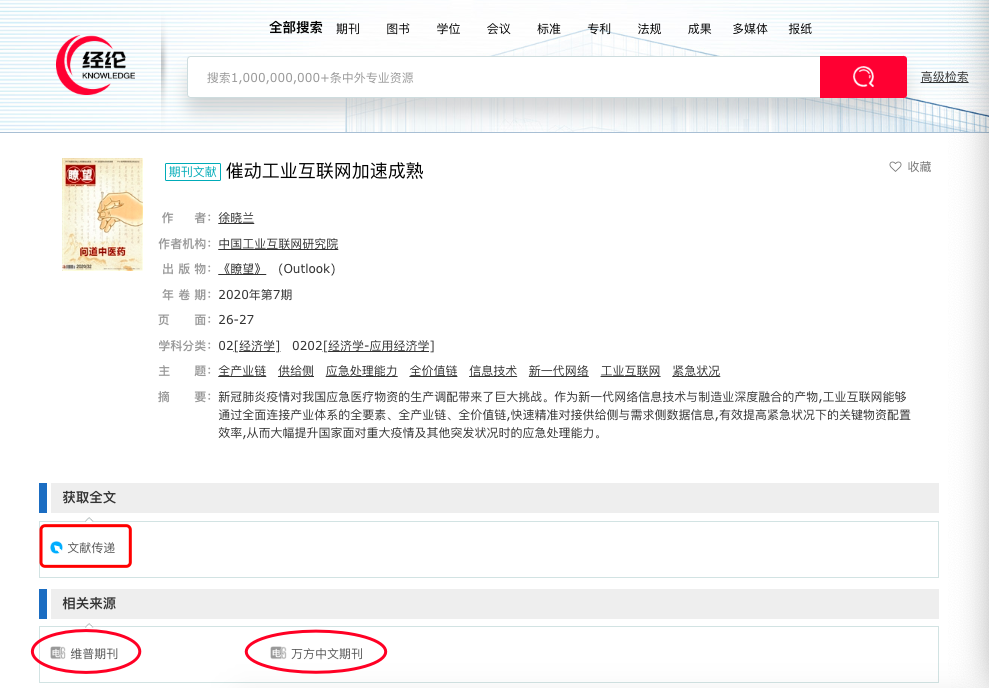Click the 经纶 Knowledge logo

click(96, 64)
